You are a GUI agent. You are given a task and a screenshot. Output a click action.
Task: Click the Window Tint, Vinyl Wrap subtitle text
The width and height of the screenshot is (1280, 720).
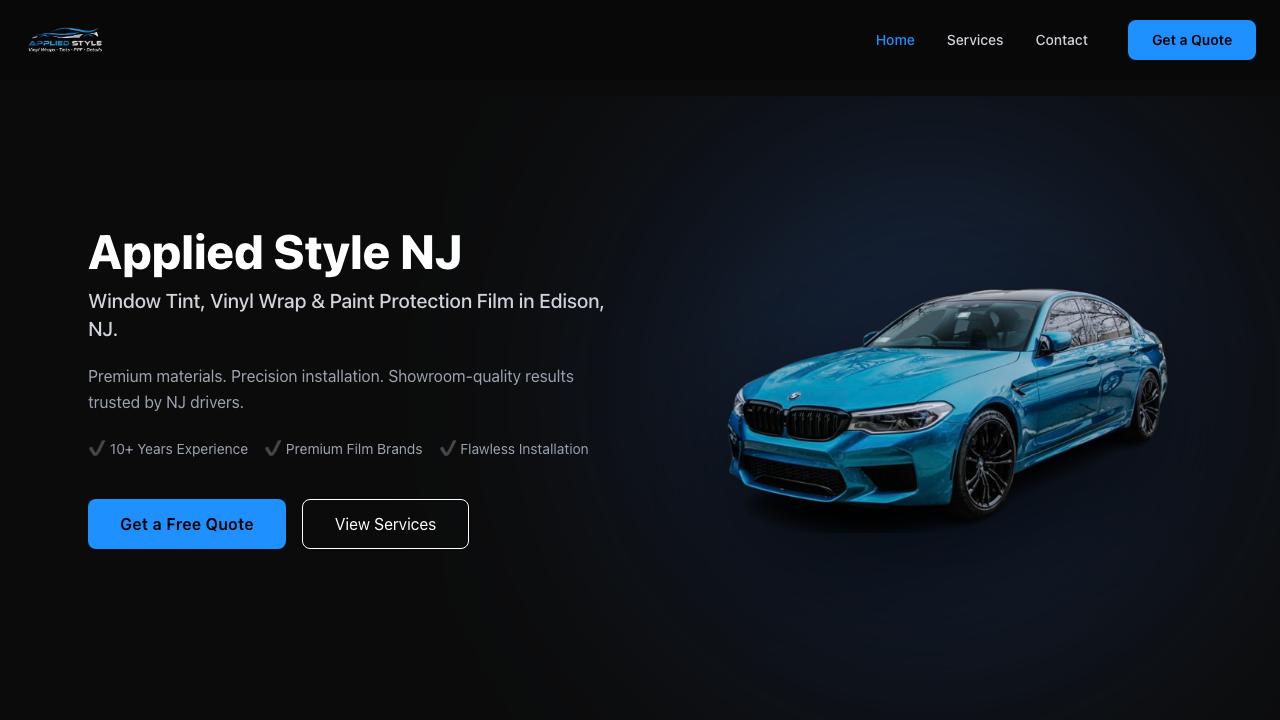(346, 315)
